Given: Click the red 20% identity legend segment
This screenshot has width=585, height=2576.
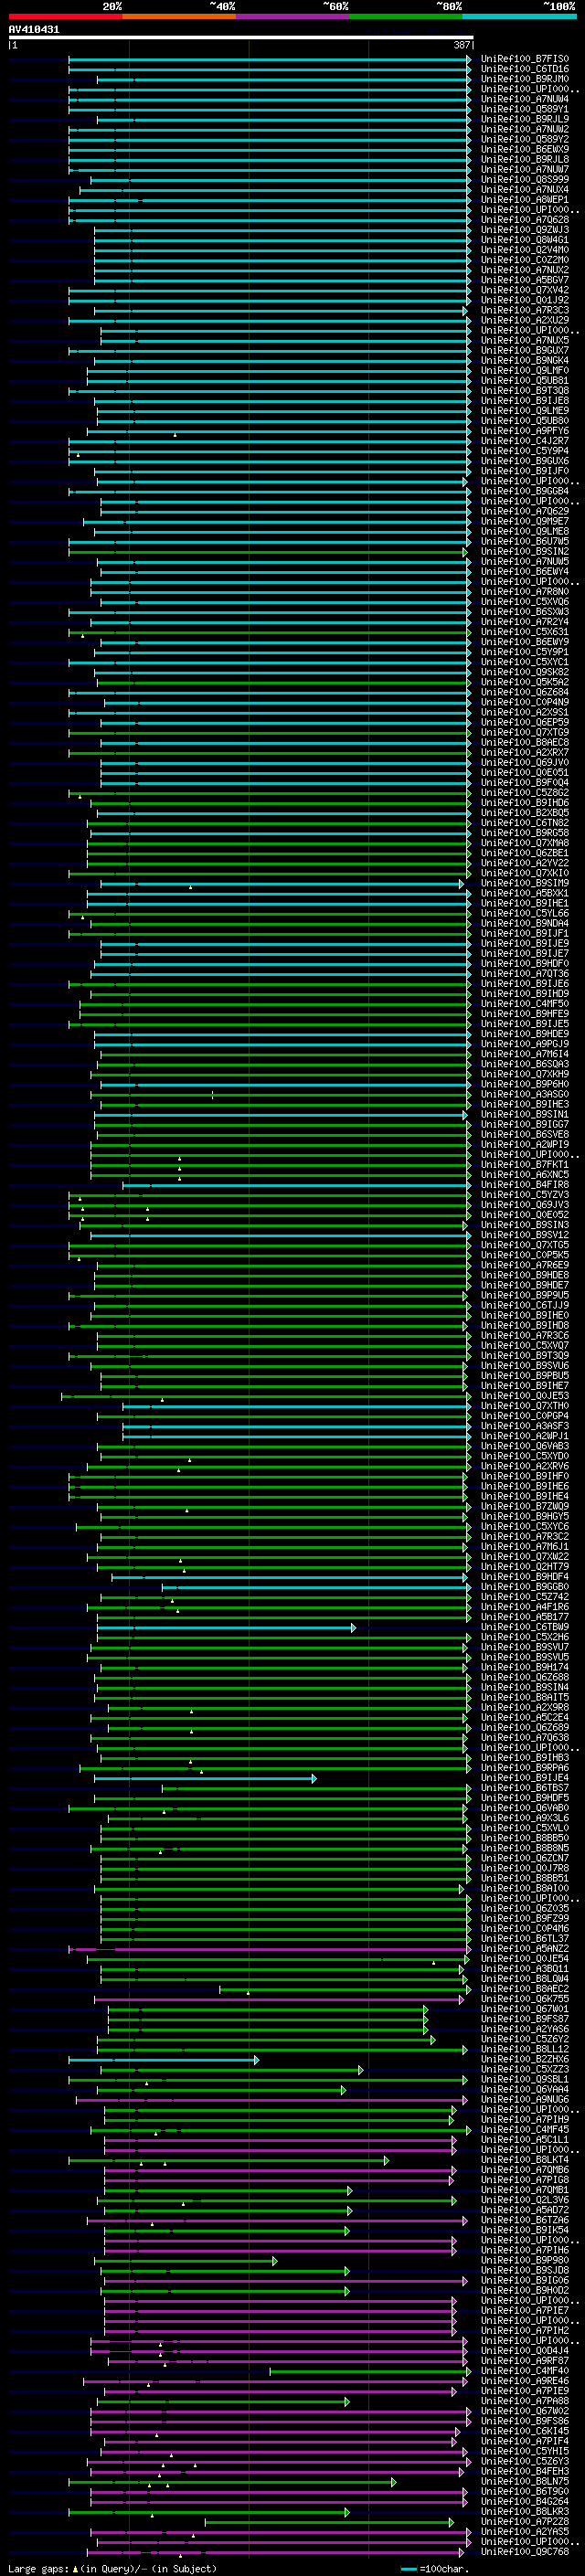Looking at the screenshot, I should (x=65, y=16).
